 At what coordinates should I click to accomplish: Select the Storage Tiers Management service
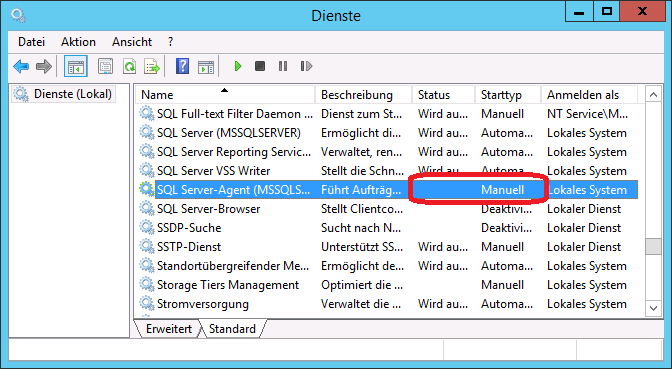tap(228, 285)
